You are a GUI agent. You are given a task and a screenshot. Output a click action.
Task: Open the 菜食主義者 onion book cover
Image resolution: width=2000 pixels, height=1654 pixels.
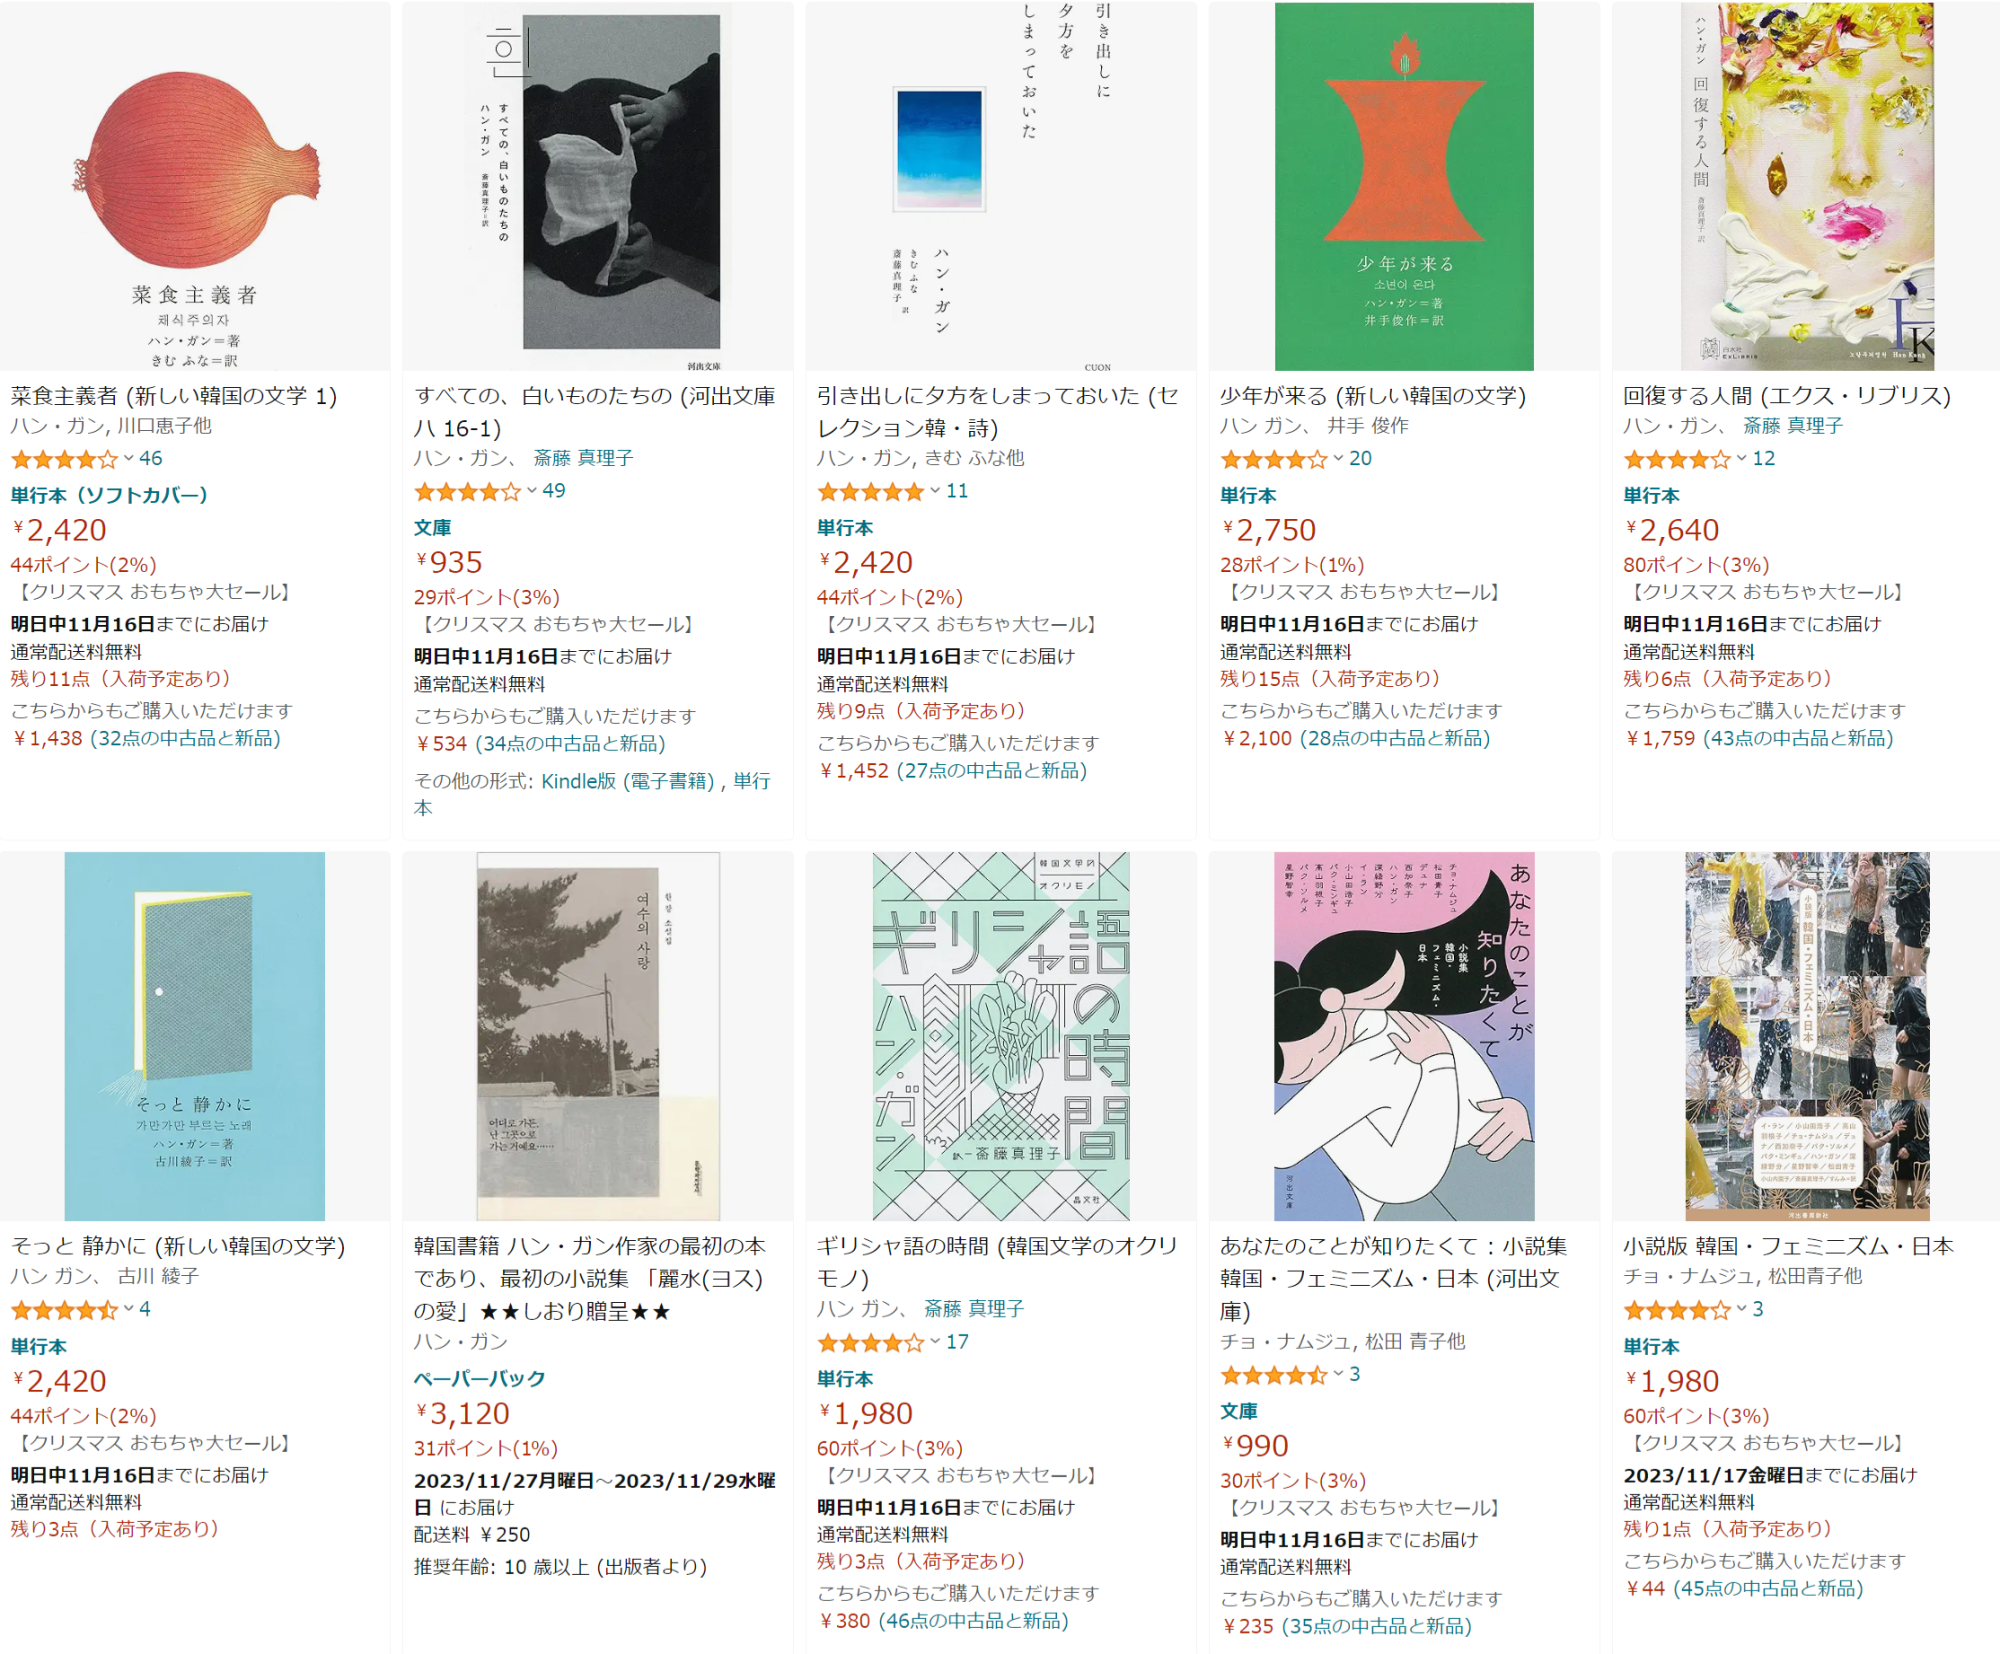coord(195,187)
